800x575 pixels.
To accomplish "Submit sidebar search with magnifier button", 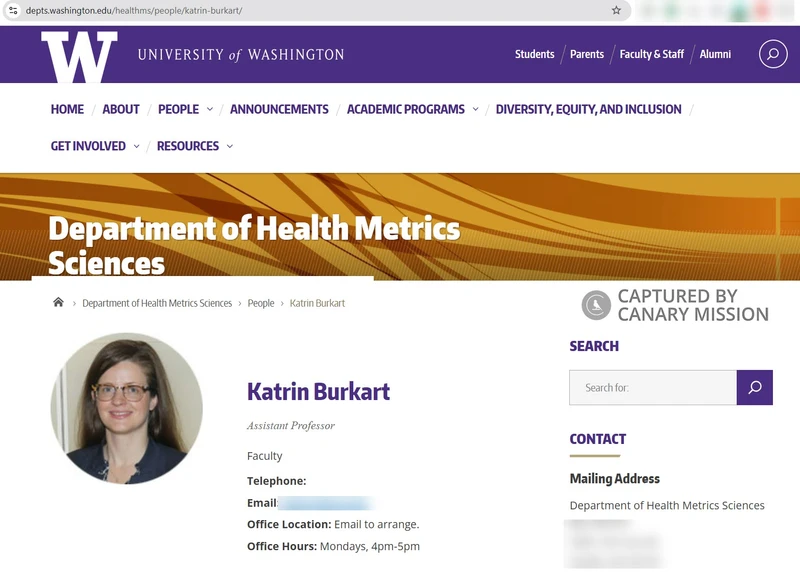I will (x=755, y=387).
